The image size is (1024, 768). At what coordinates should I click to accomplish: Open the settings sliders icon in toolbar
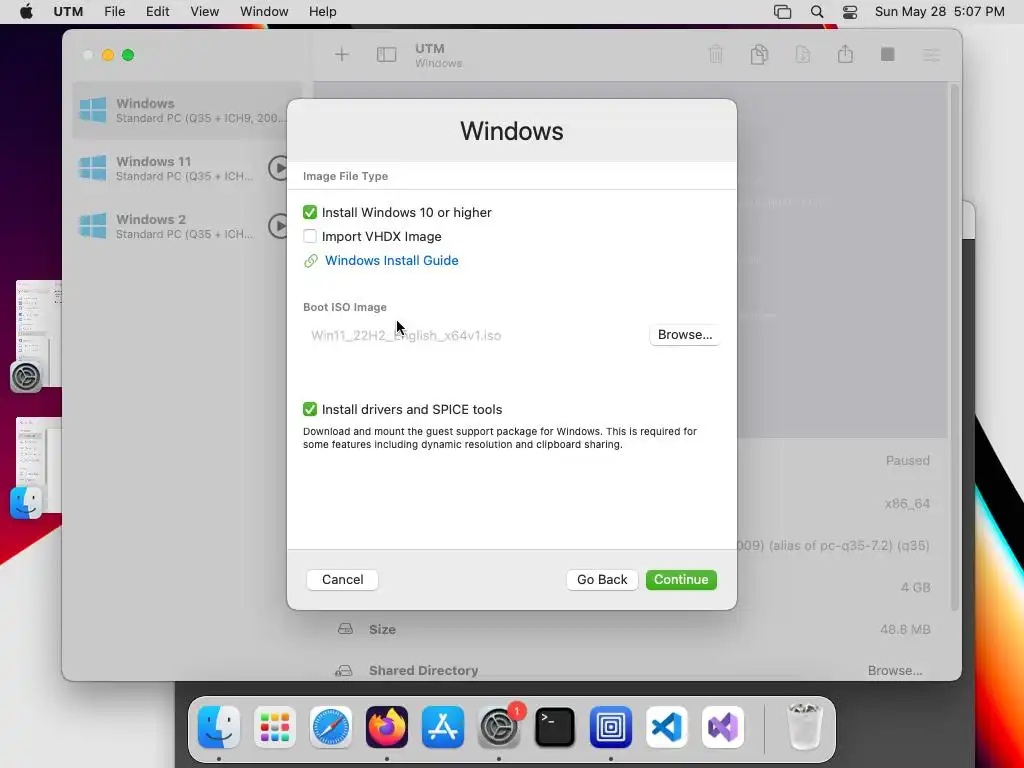pyautogui.click(x=931, y=55)
